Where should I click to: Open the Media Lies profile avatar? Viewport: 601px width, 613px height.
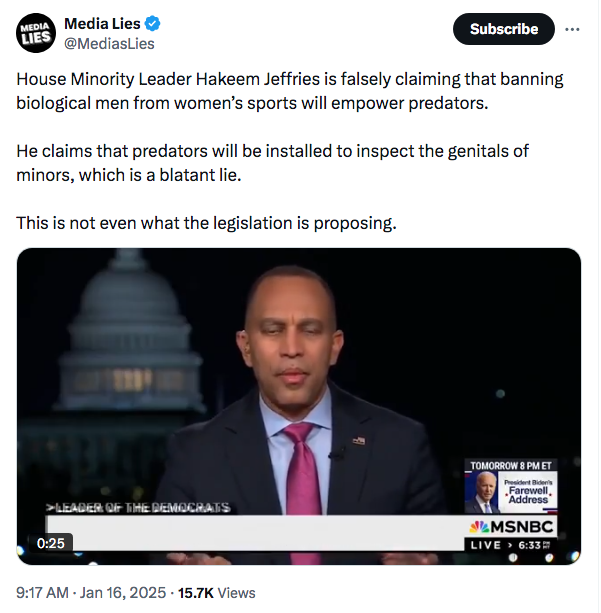pos(36,33)
